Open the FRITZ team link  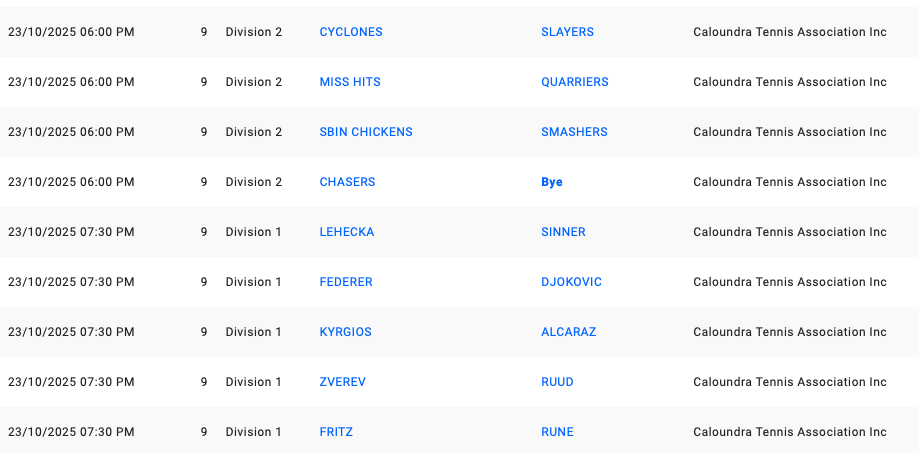tap(336, 432)
